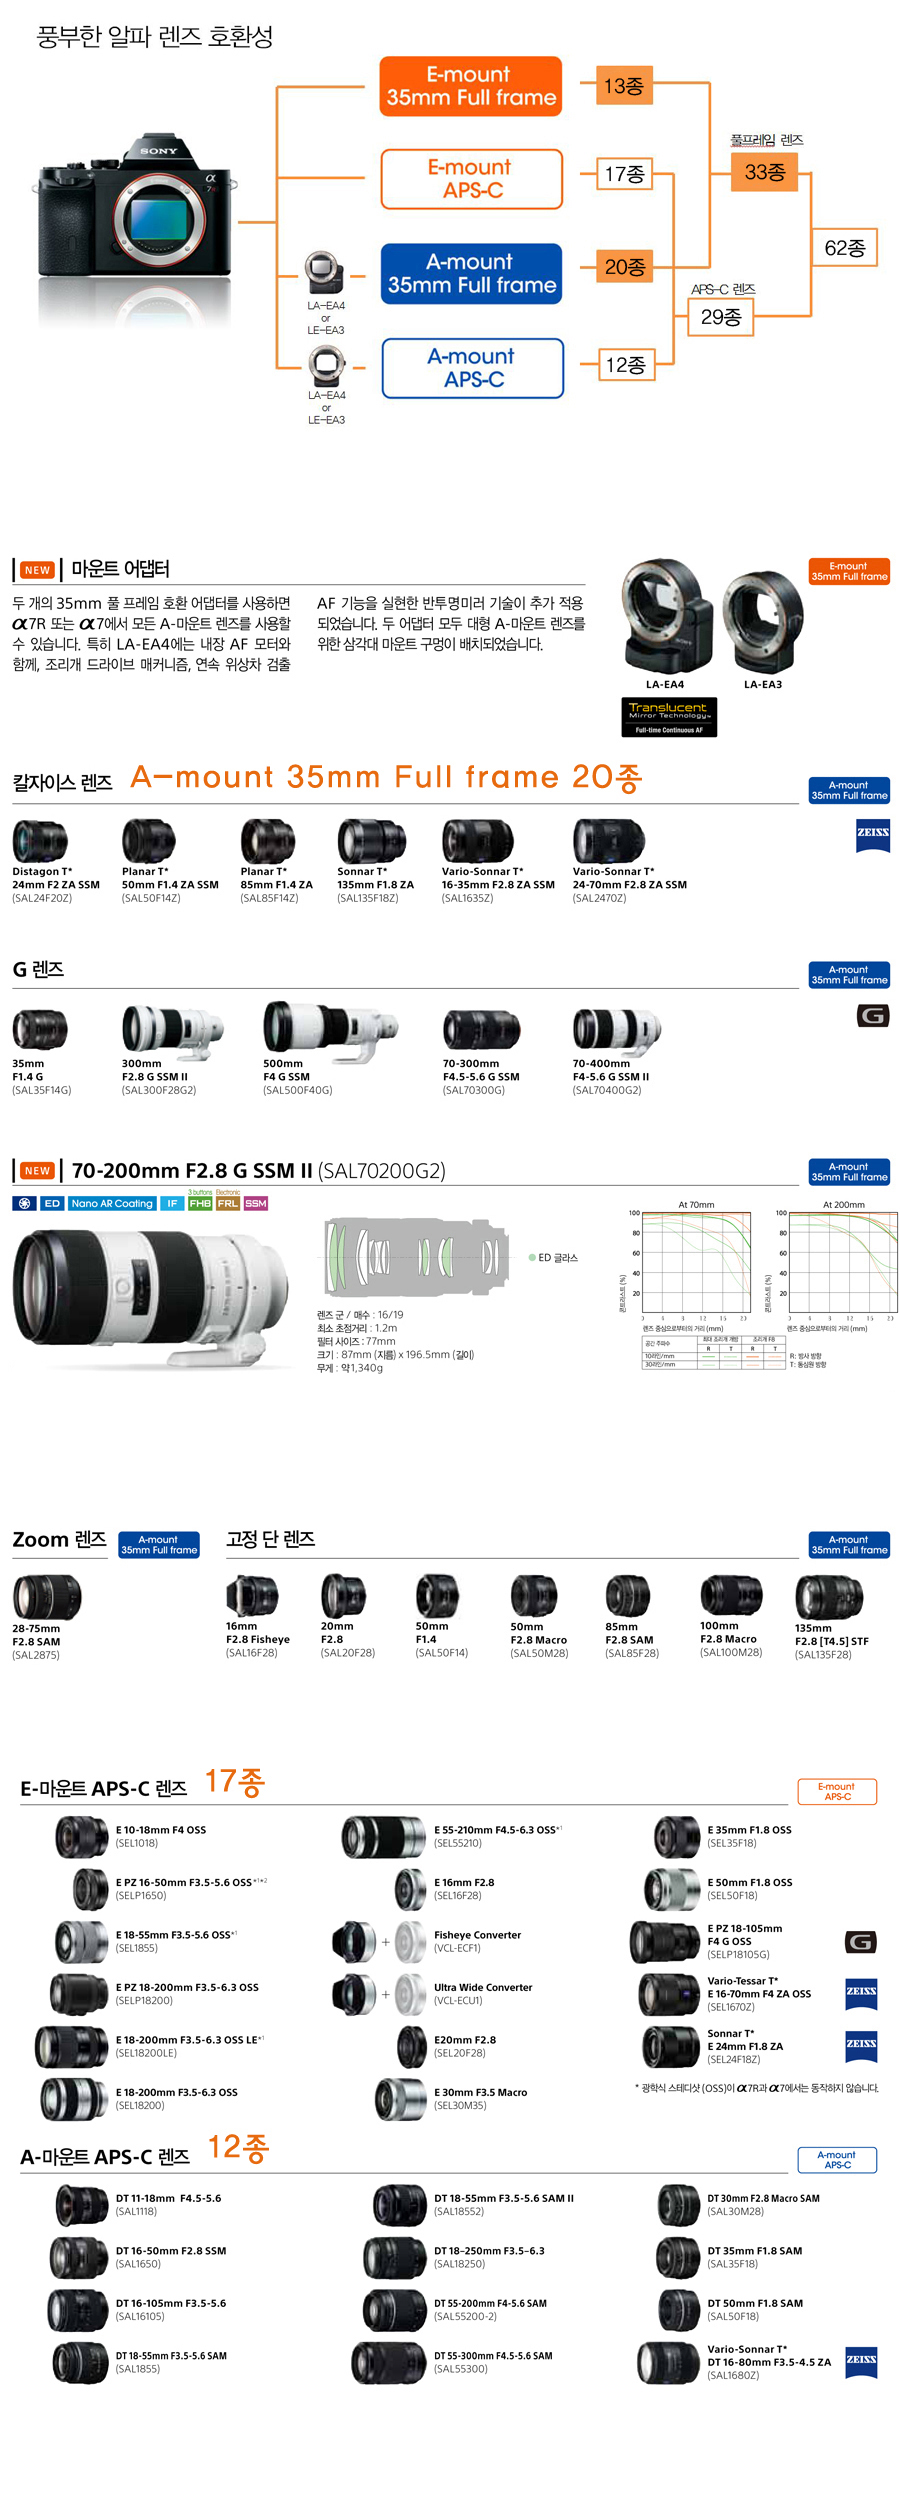Click the 50mm F2.8 Macro lens
900x2500 pixels.
pyautogui.click(x=533, y=1596)
